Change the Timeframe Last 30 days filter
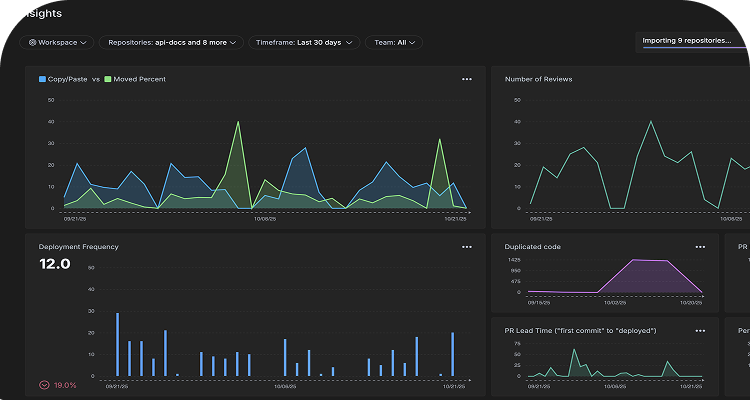 click(304, 43)
